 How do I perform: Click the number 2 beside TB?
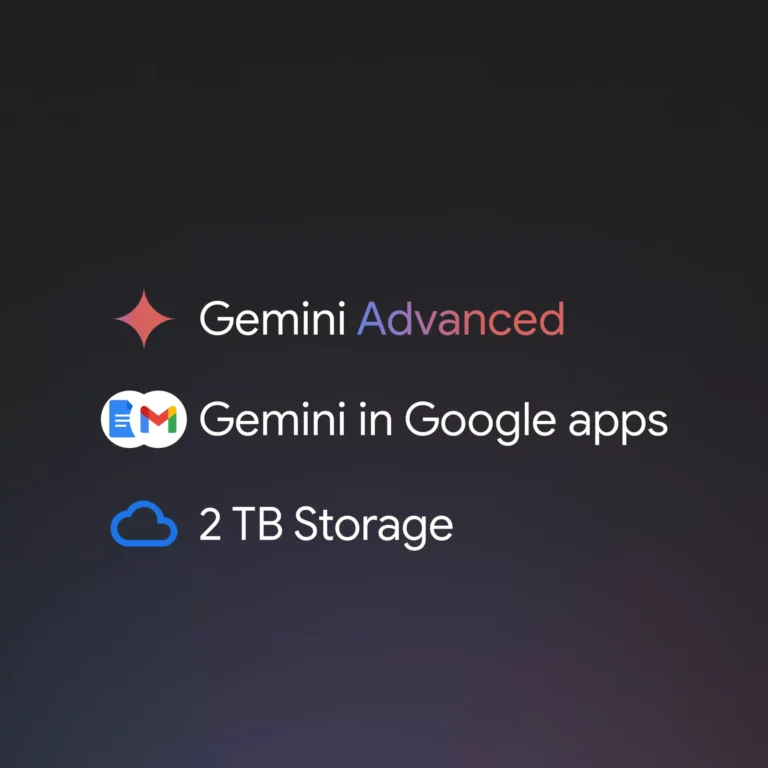click(210, 524)
